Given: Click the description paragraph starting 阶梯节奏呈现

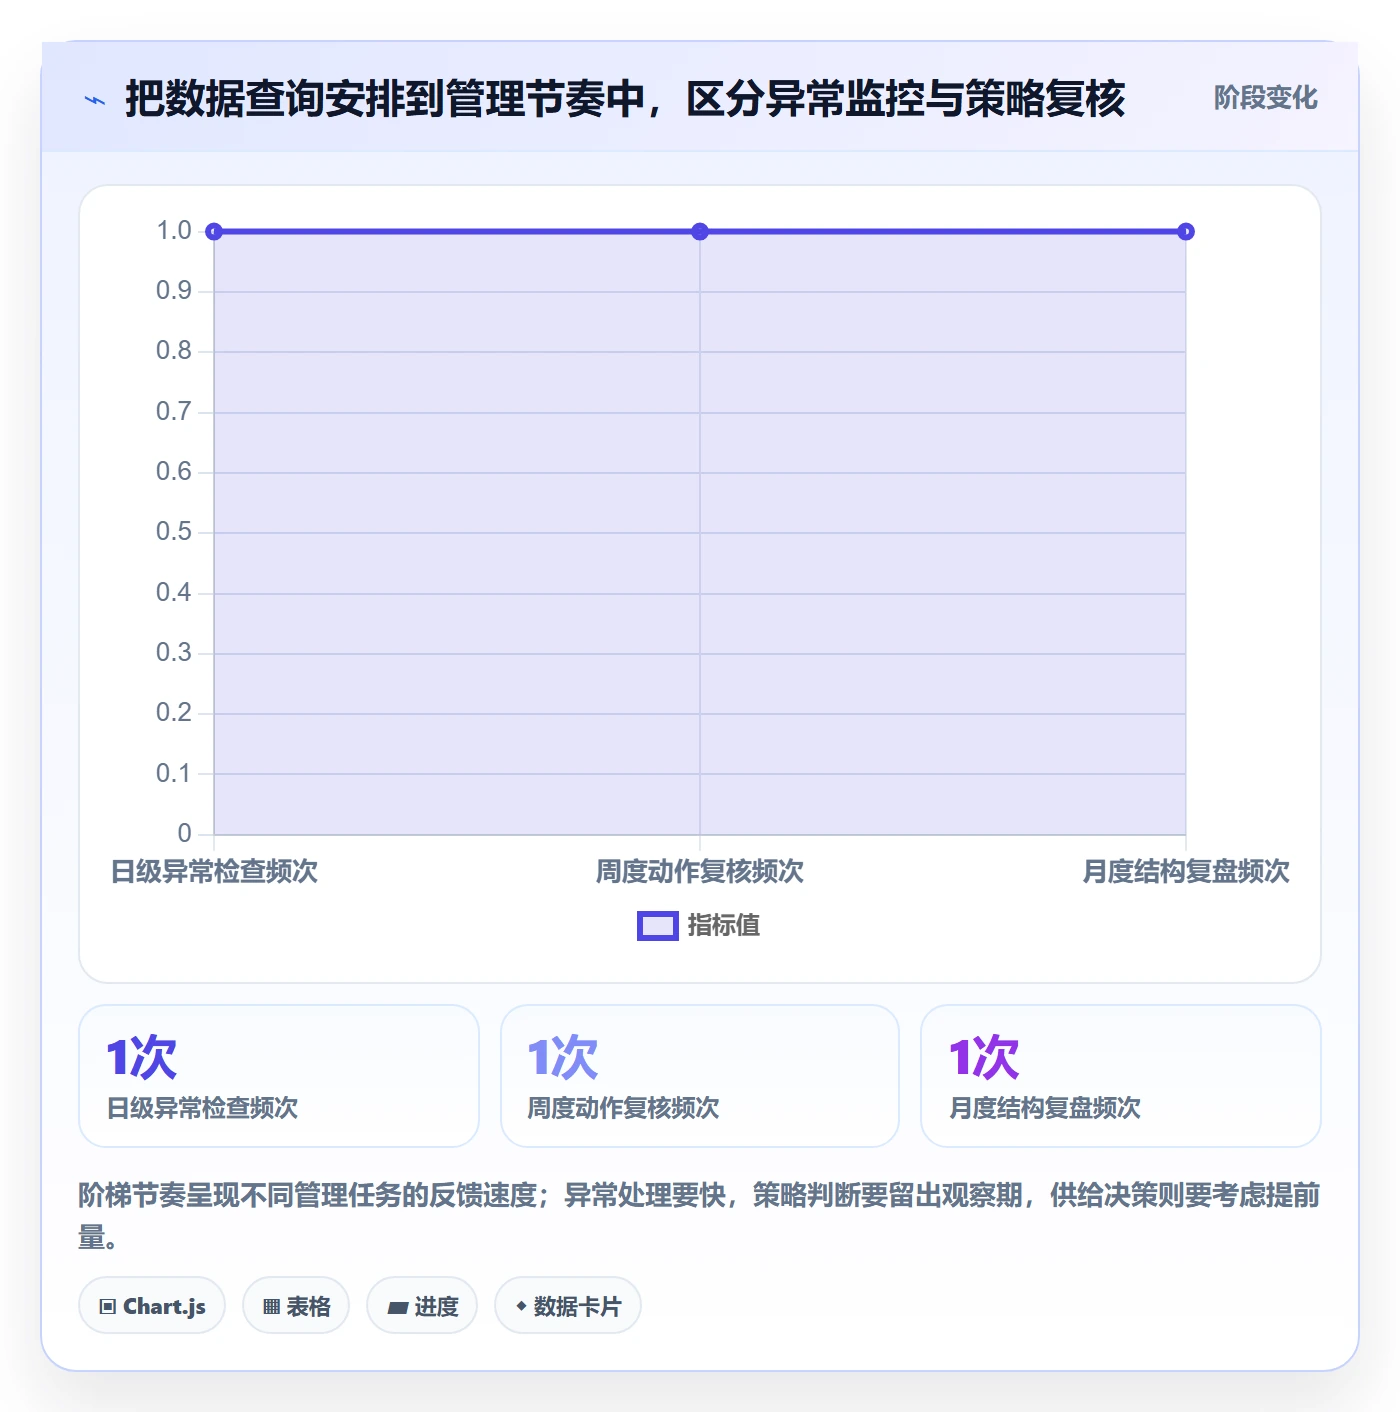Looking at the screenshot, I should [x=700, y=1216].
